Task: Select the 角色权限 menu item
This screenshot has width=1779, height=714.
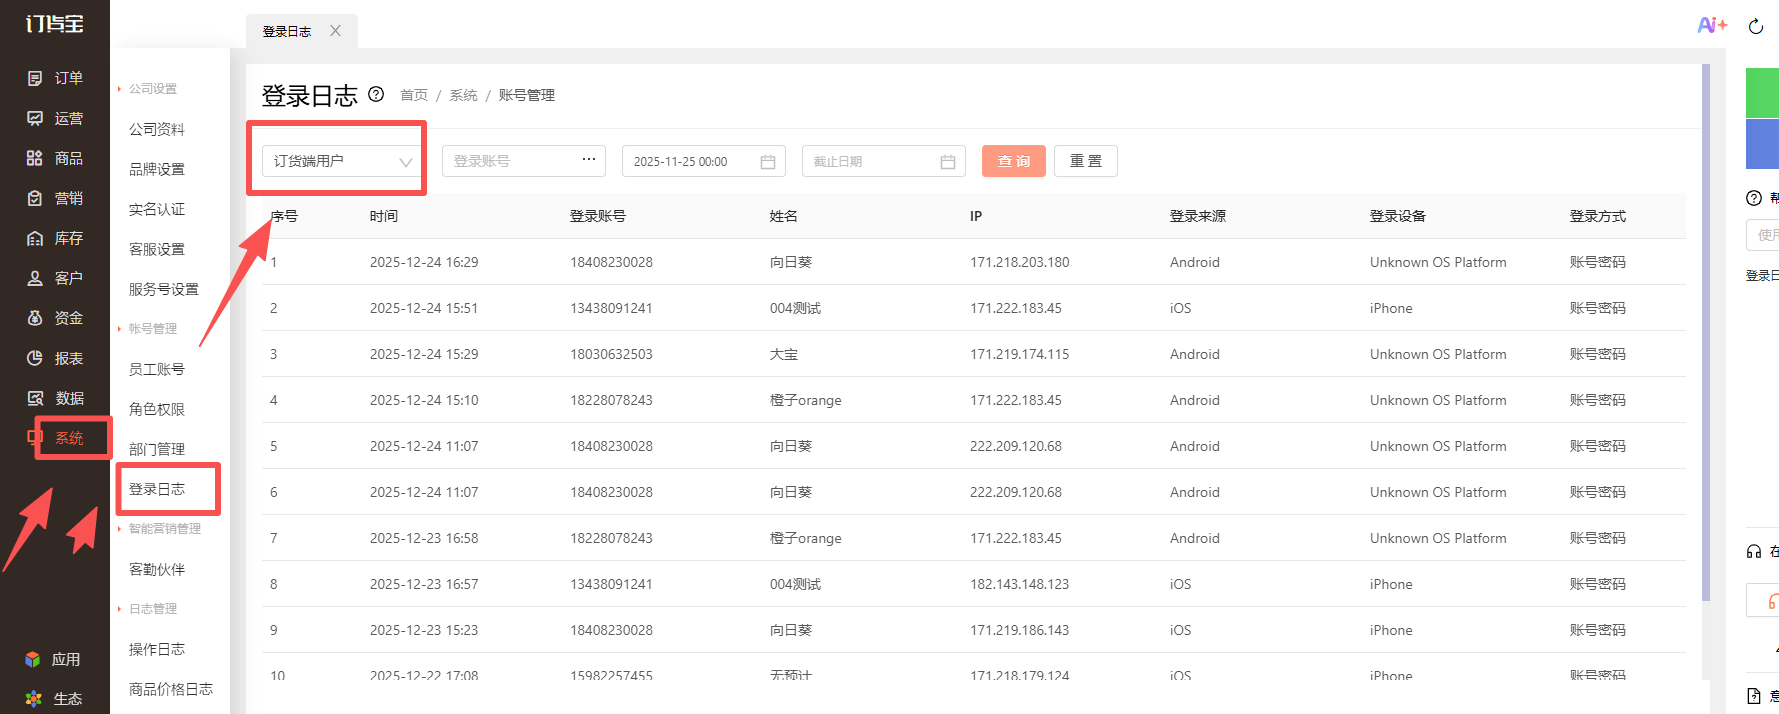Action: tap(157, 409)
